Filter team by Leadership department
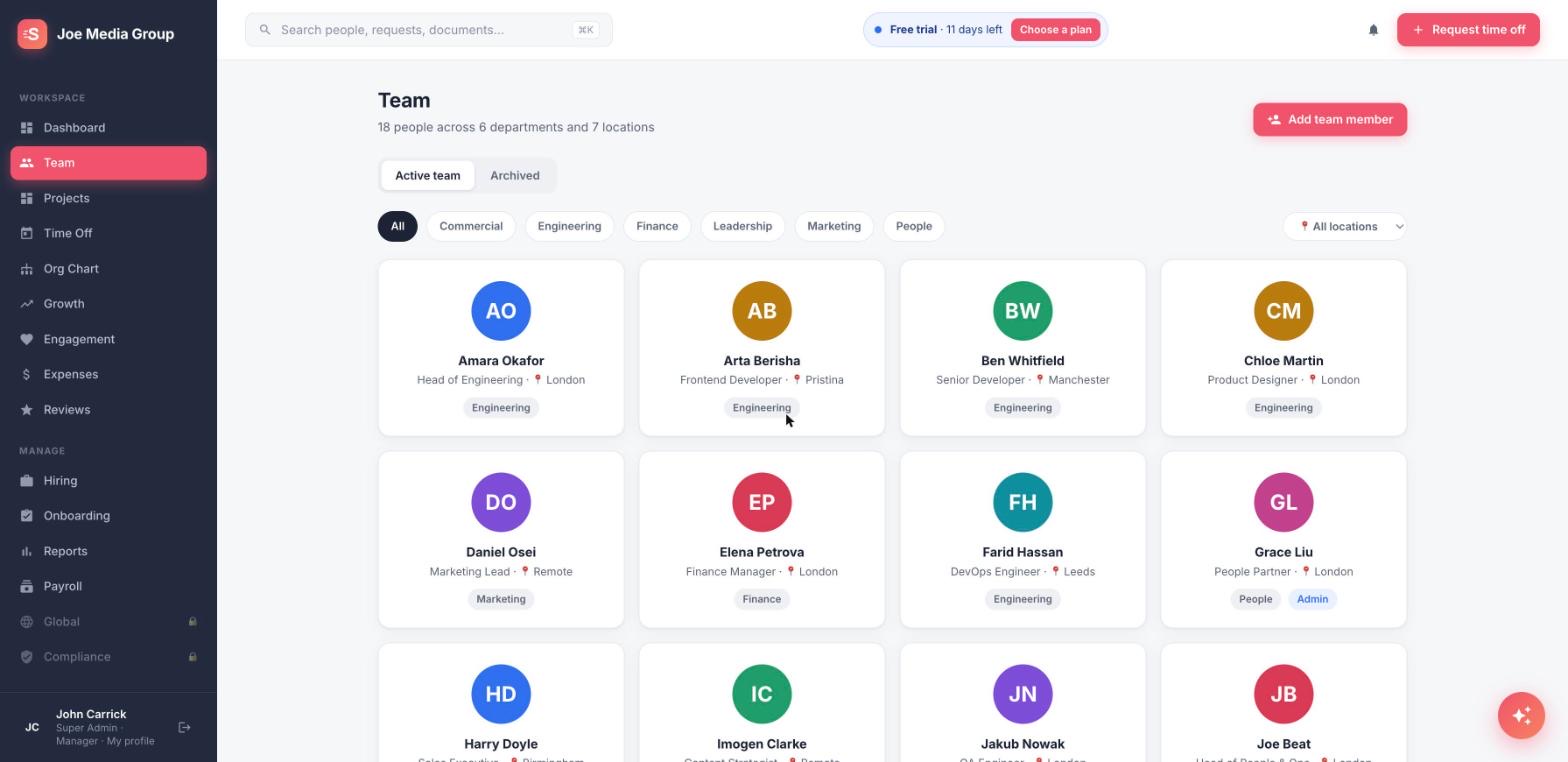This screenshot has height=762, width=1568. (x=743, y=226)
